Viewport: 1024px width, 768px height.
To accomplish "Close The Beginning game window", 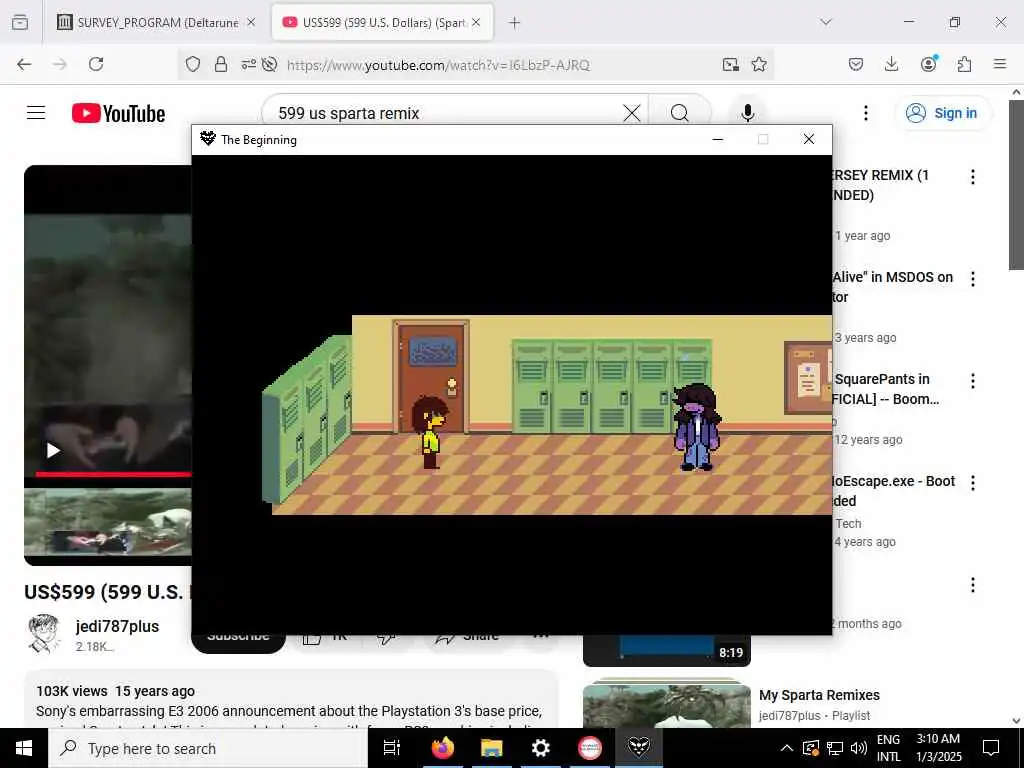I will click(808, 139).
